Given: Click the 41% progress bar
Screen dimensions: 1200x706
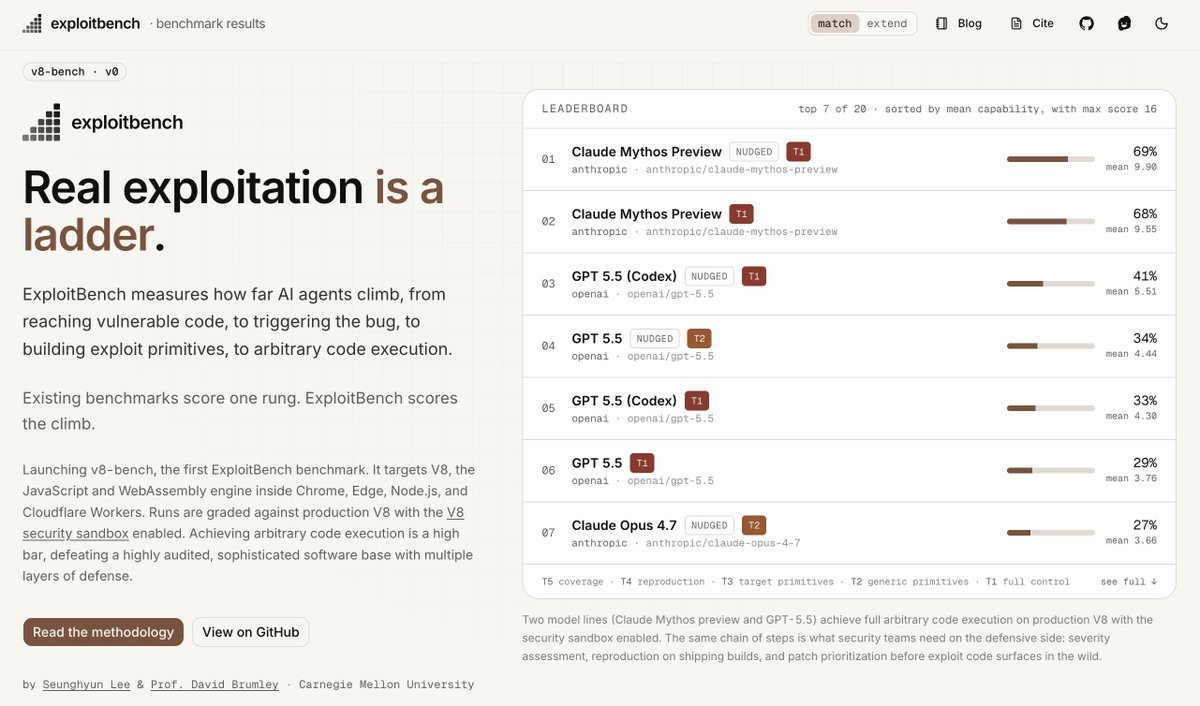Looking at the screenshot, I should 1051,283.
